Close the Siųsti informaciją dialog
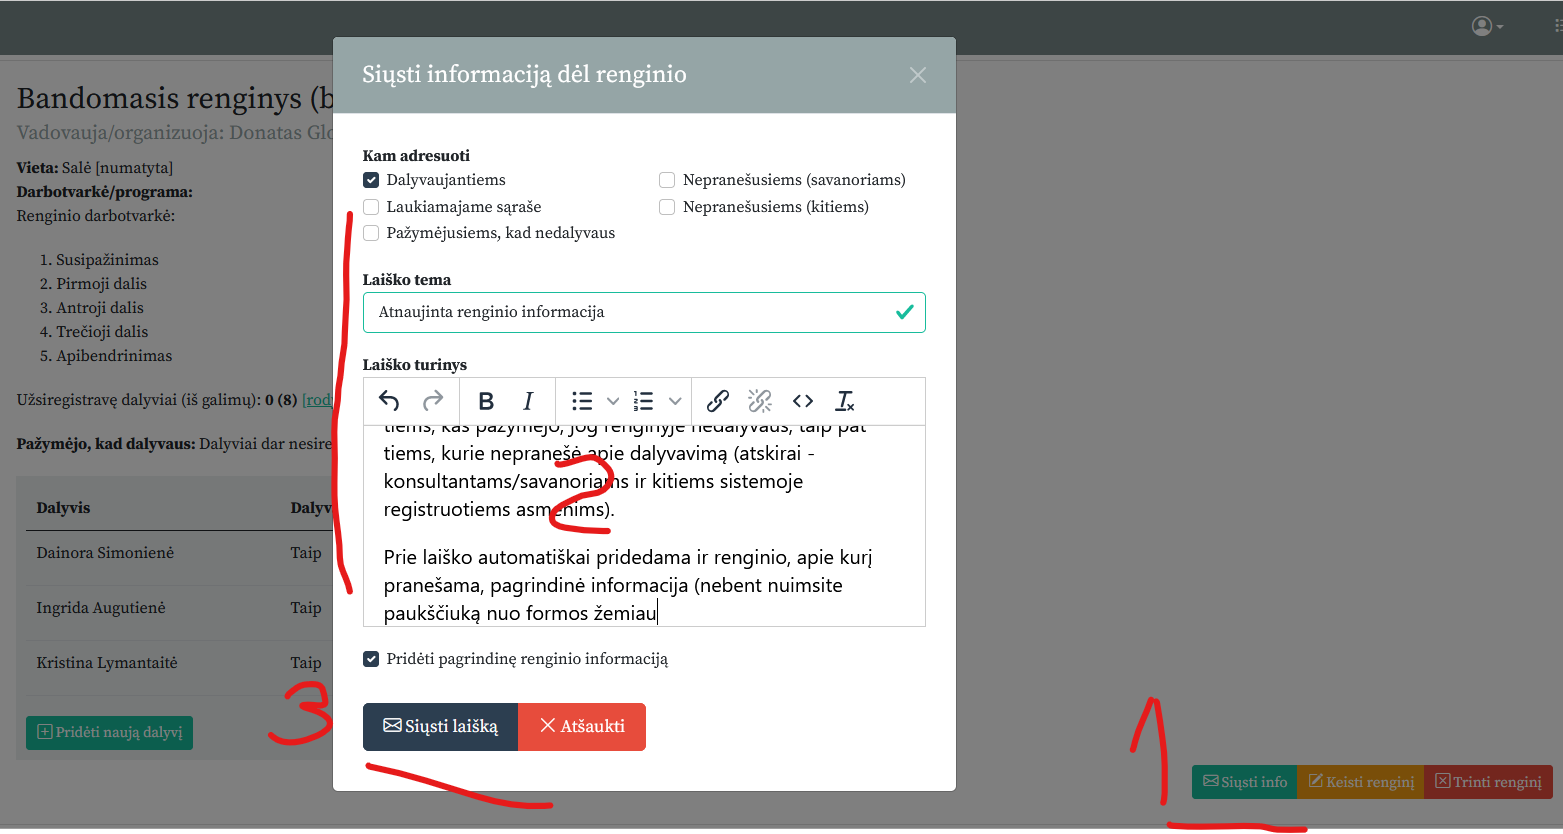This screenshot has height=834, width=1563. (x=918, y=75)
